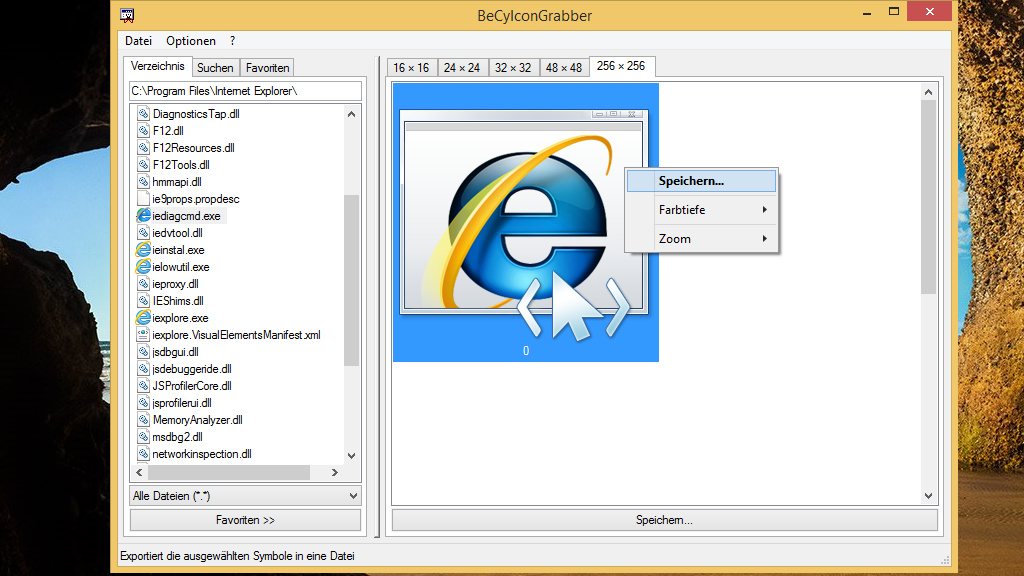The width and height of the screenshot is (1024, 576).
Task: Switch to the Favoriten tab
Action: [267, 67]
